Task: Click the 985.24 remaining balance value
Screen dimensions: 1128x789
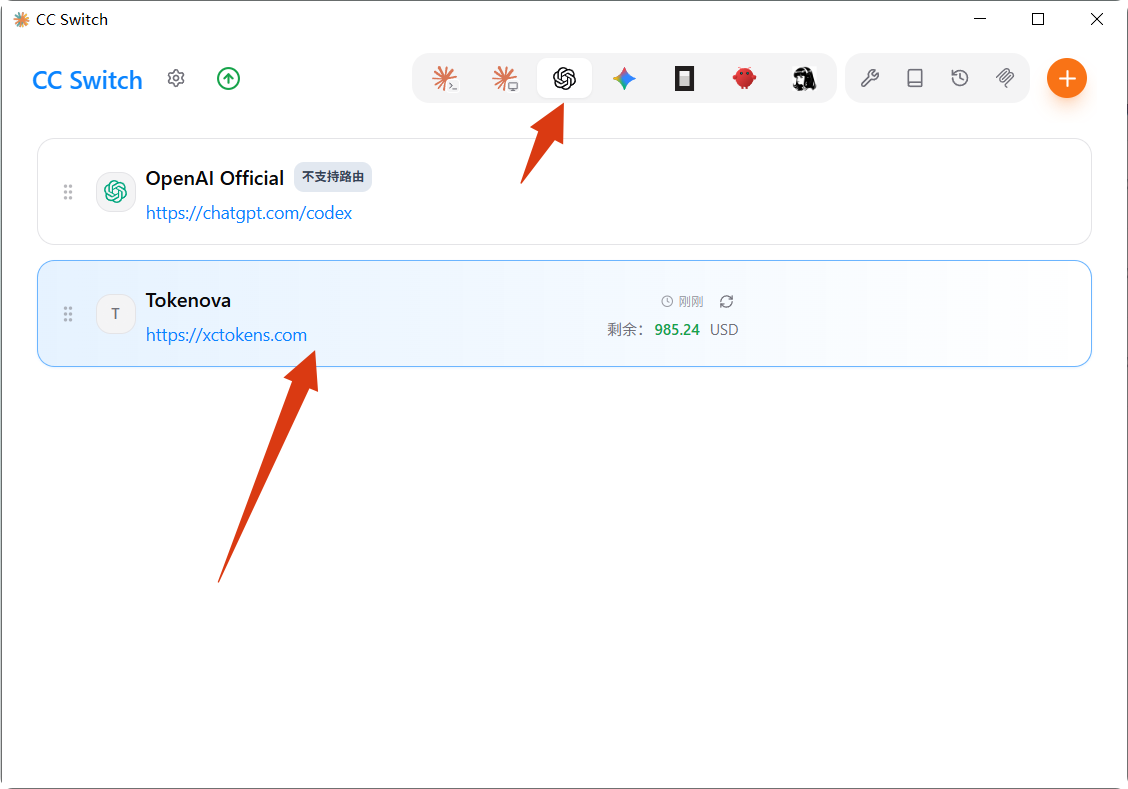Action: (677, 329)
